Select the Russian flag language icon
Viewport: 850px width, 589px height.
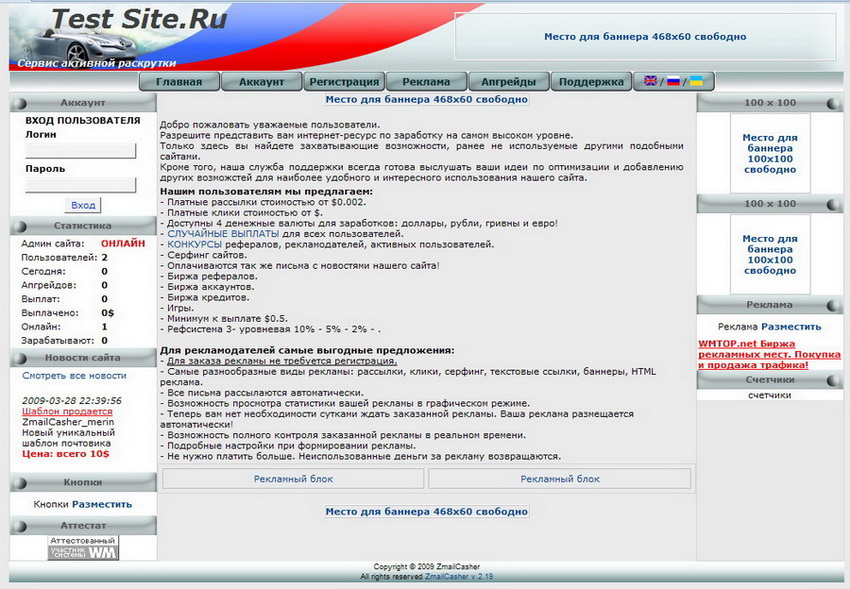(x=673, y=81)
